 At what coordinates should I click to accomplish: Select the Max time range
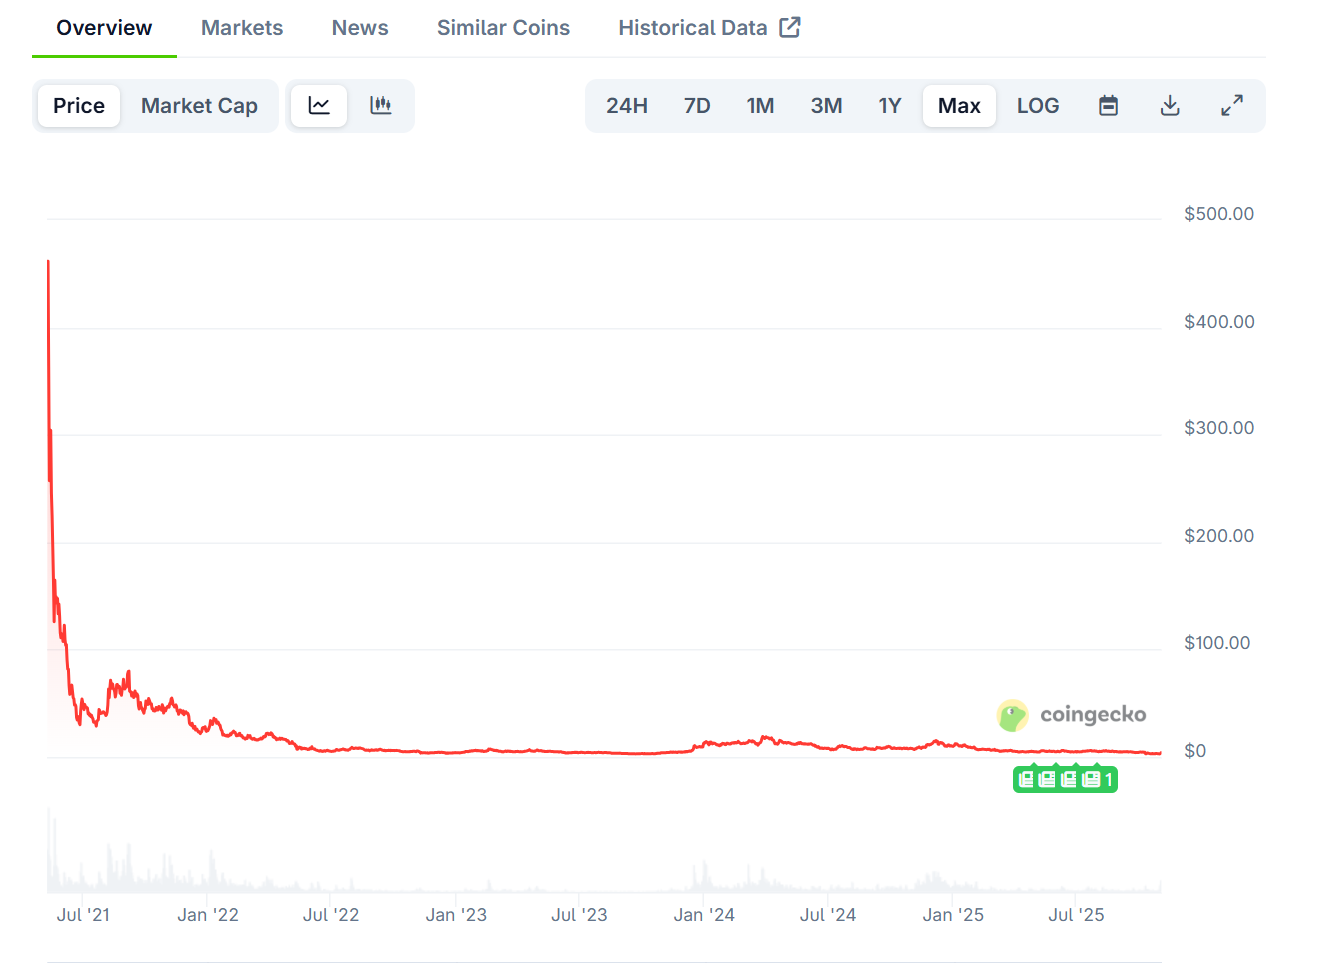coord(959,106)
